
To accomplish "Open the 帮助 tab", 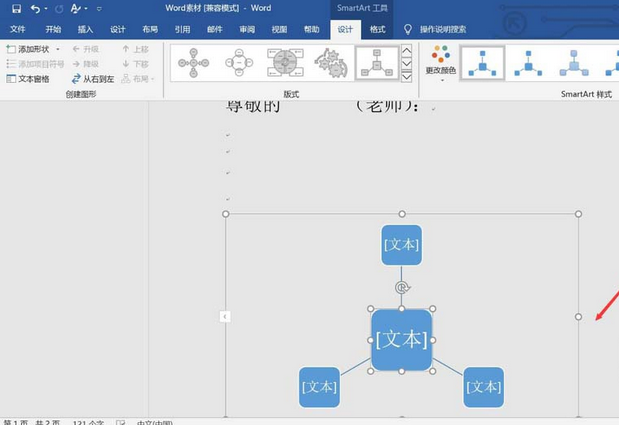I will click(311, 29).
